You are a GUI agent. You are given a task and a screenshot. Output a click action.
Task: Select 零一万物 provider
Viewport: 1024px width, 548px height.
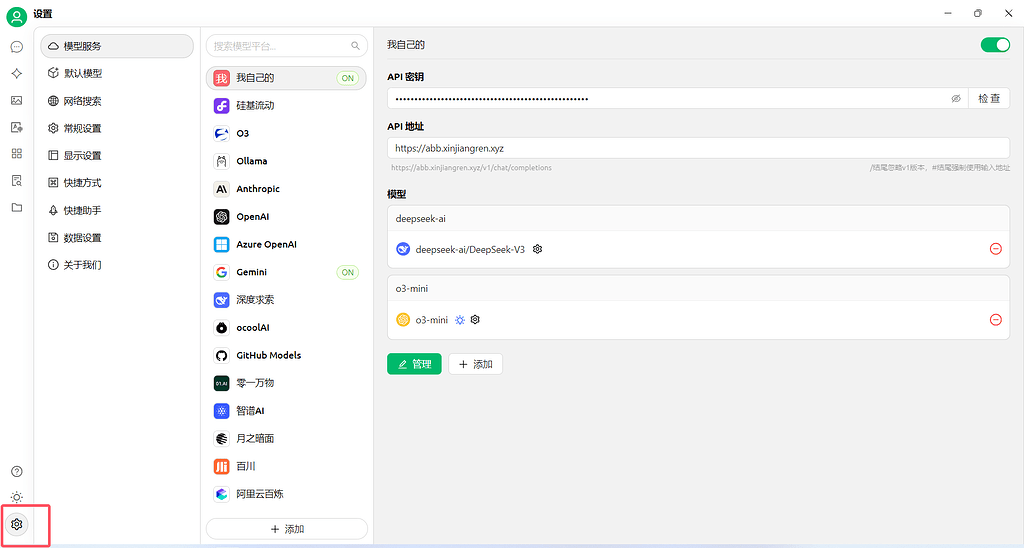tap(286, 383)
